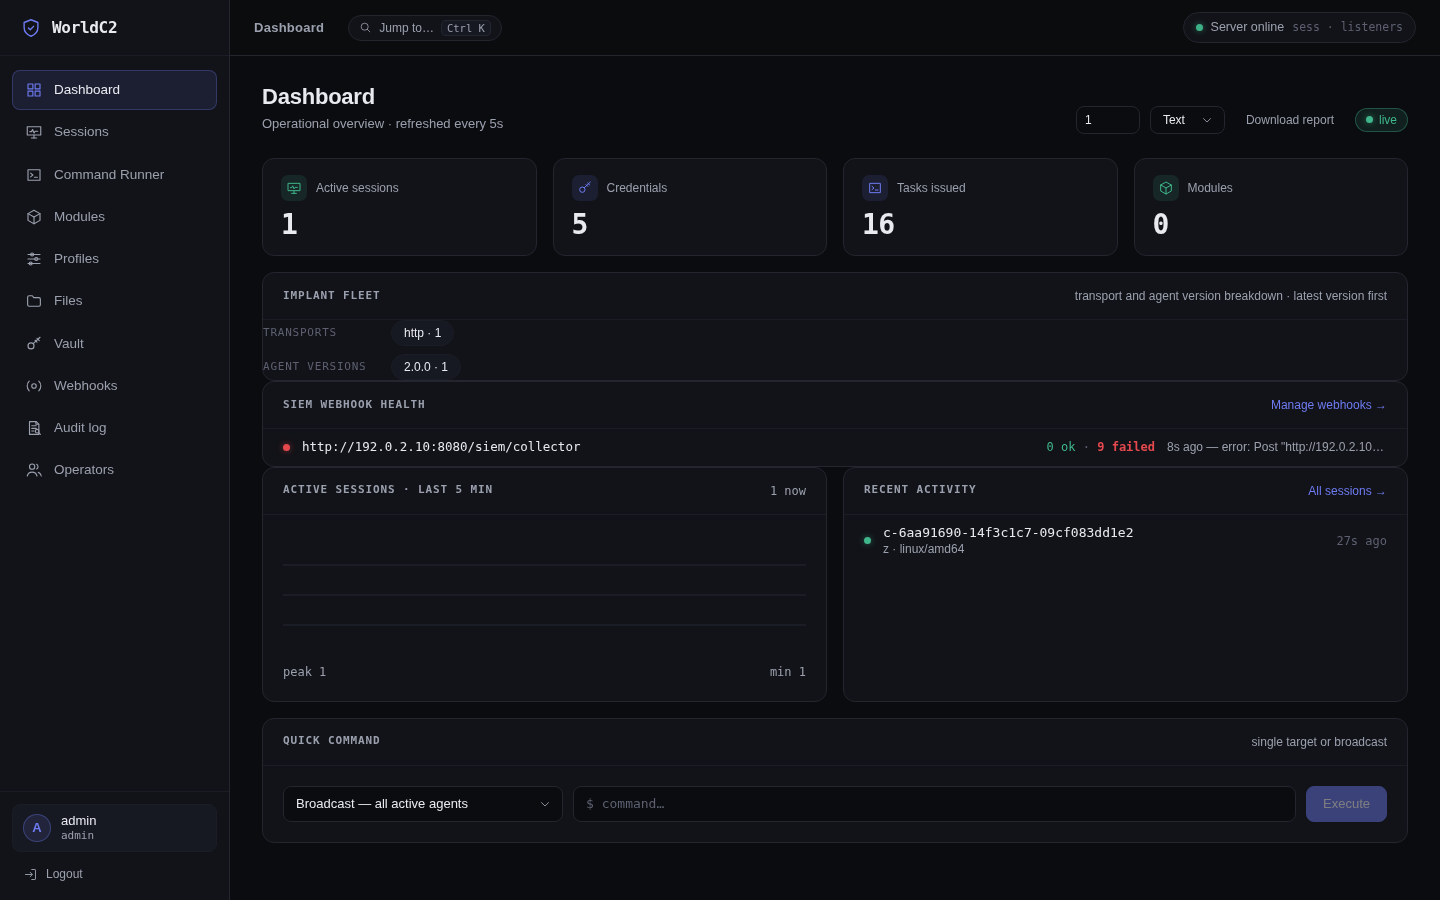1440x900 pixels.
Task: Click the 9 failed count
Action: [x=1126, y=447]
